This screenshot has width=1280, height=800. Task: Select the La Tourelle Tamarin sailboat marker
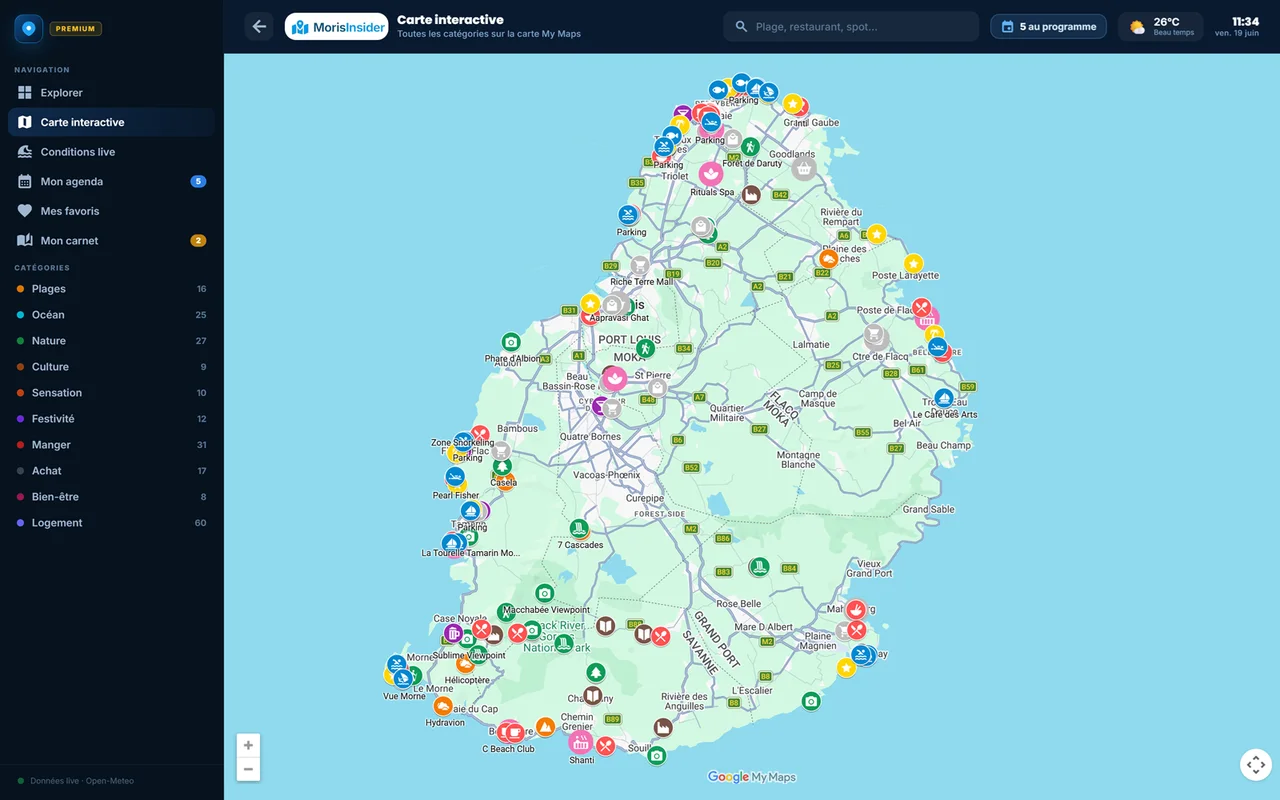tap(451, 543)
